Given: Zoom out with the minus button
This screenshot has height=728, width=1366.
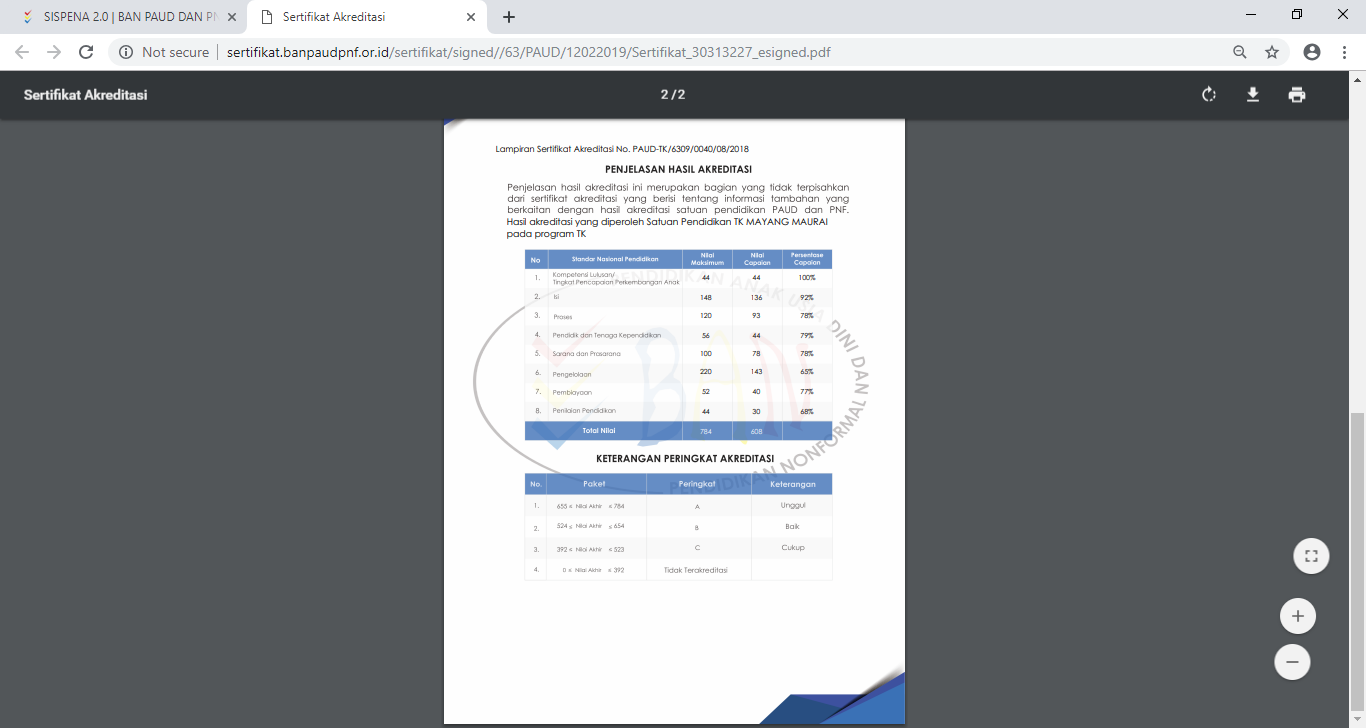Looking at the screenshot, I should click(1292, 662).
